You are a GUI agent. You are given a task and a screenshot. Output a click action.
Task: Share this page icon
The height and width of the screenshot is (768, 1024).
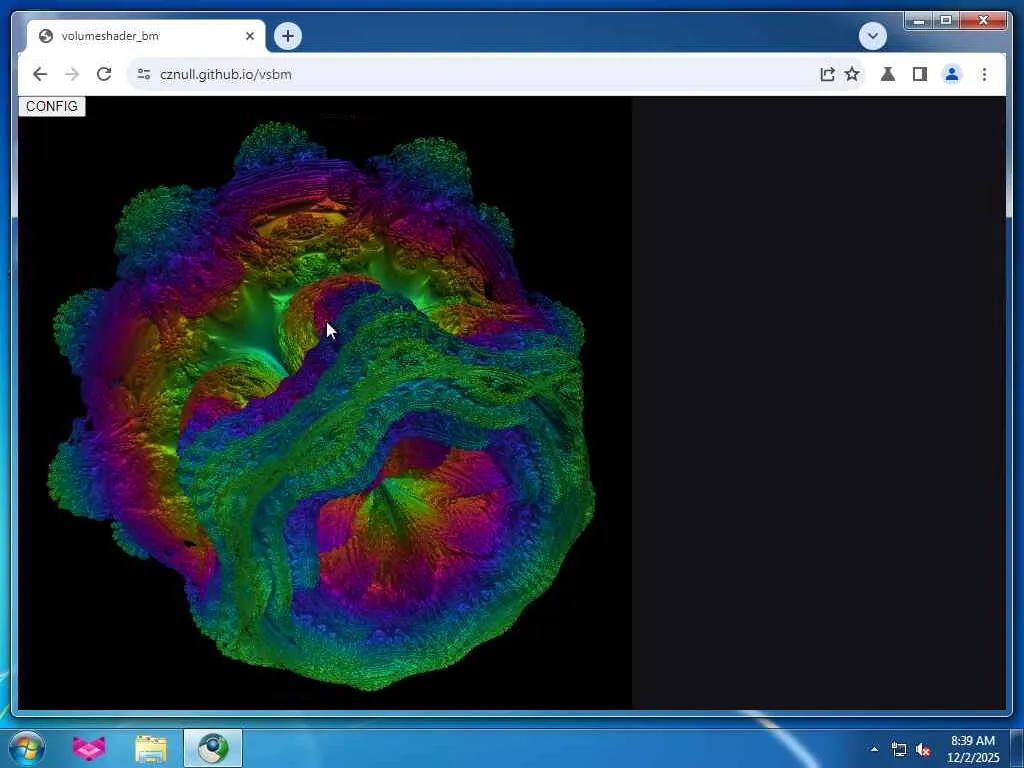[x=827, y=74]
